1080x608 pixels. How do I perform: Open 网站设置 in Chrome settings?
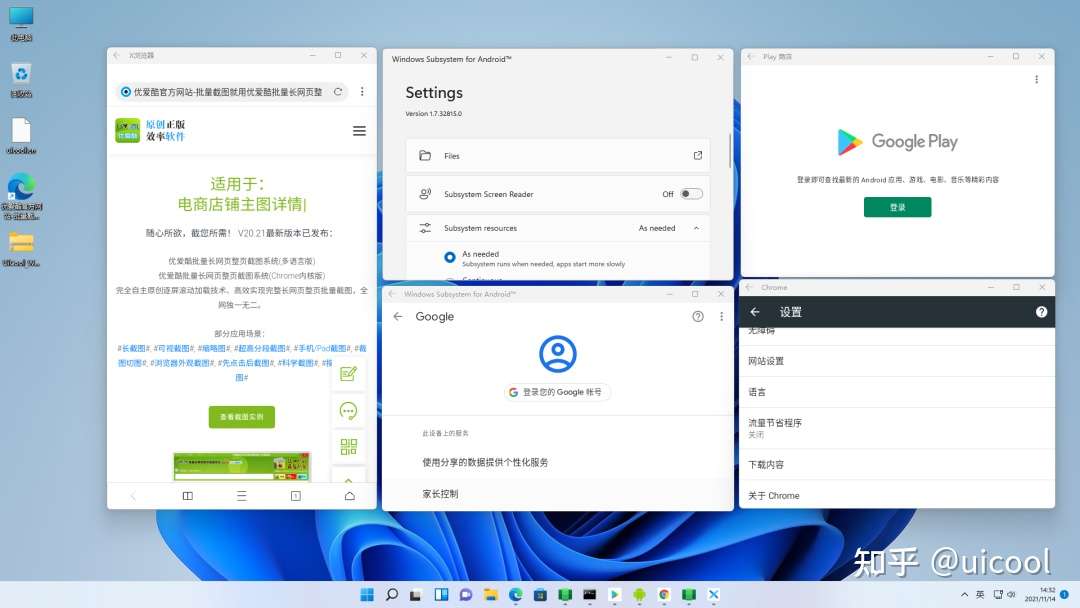[x=897, y=361]
